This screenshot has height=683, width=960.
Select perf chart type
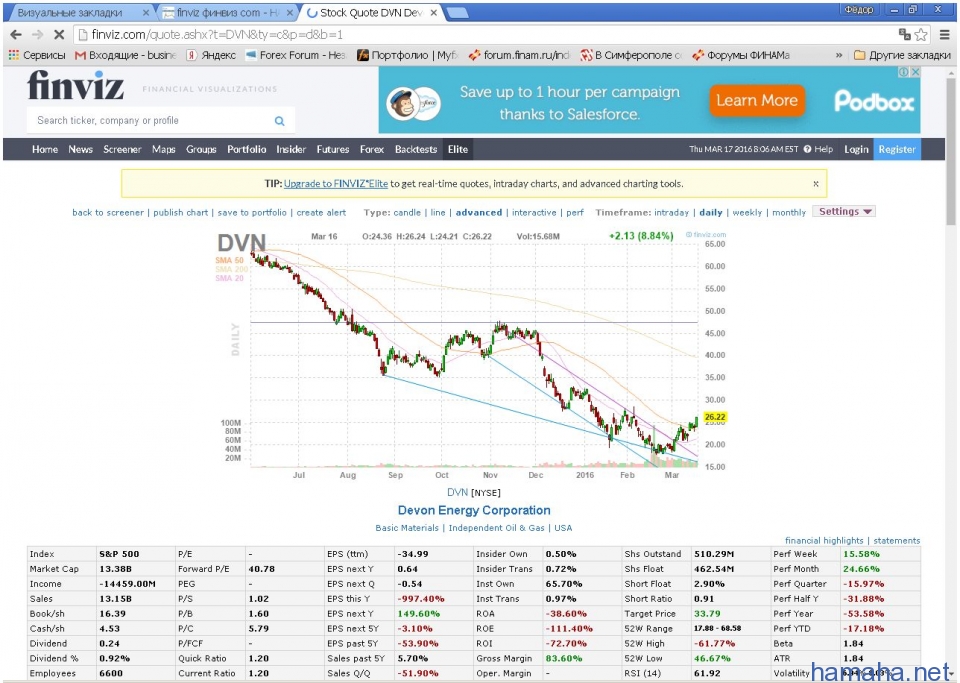pos(575,212)
